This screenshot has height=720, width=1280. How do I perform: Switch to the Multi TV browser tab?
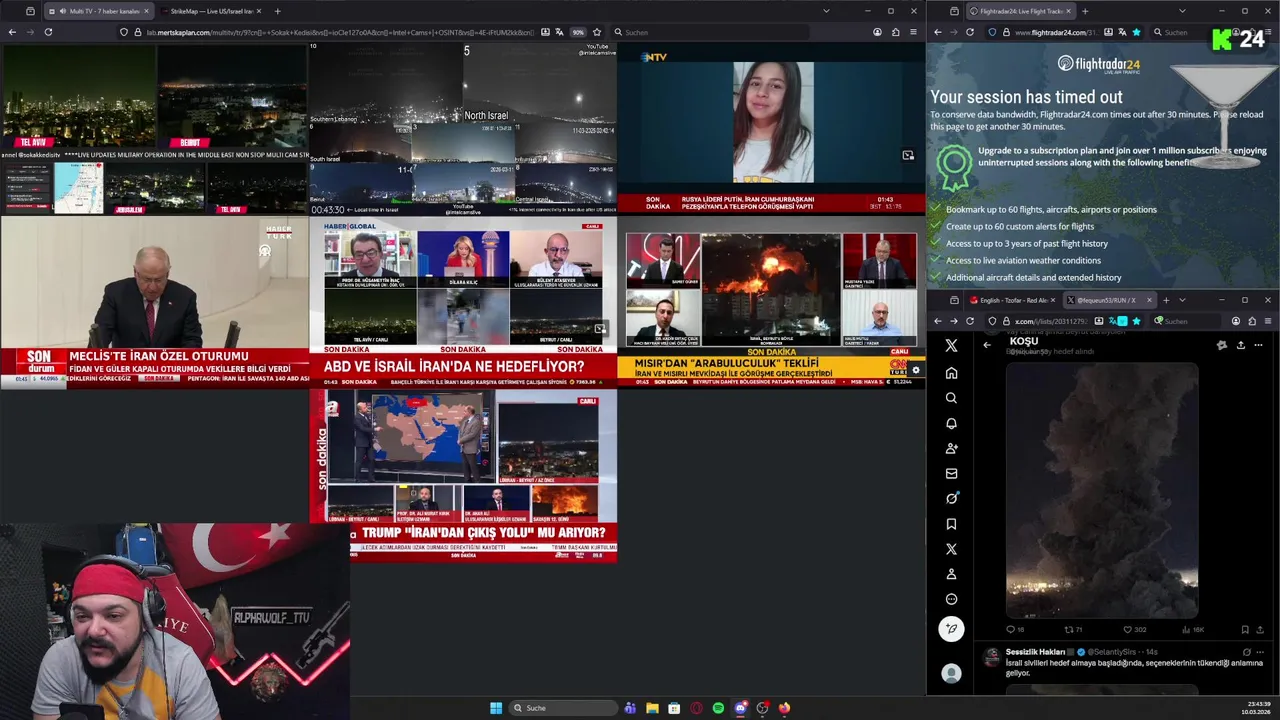click(97, 11)
